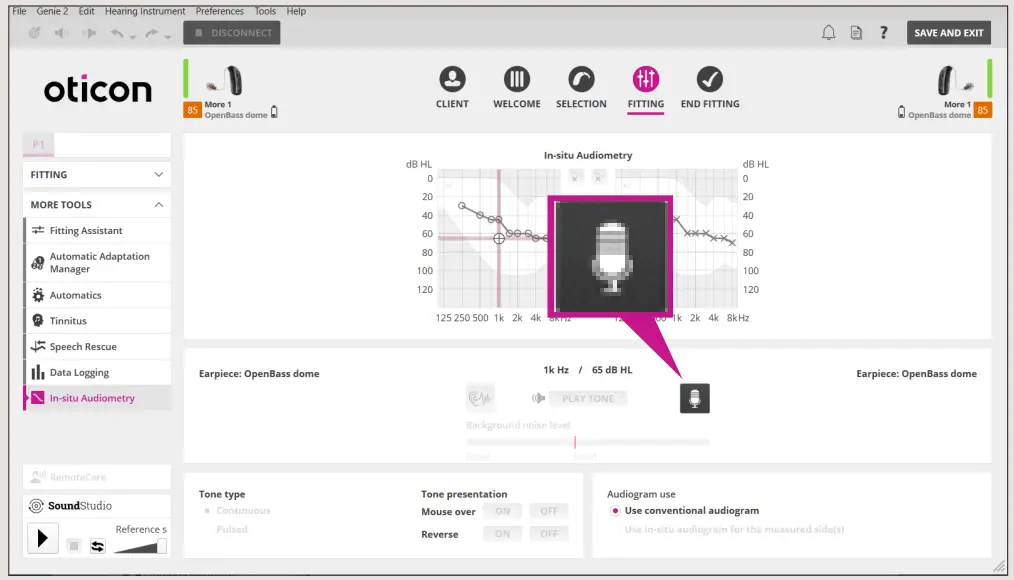The image size is (1014, 580).
Task: Click the right orange 85 receiver badge
Action: click(x=983, y=110)
